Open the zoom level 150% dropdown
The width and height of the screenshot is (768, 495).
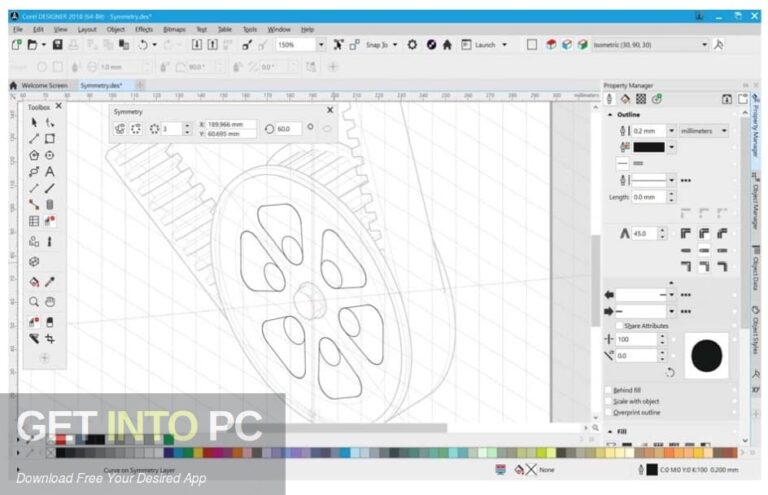tap(321, 45)
